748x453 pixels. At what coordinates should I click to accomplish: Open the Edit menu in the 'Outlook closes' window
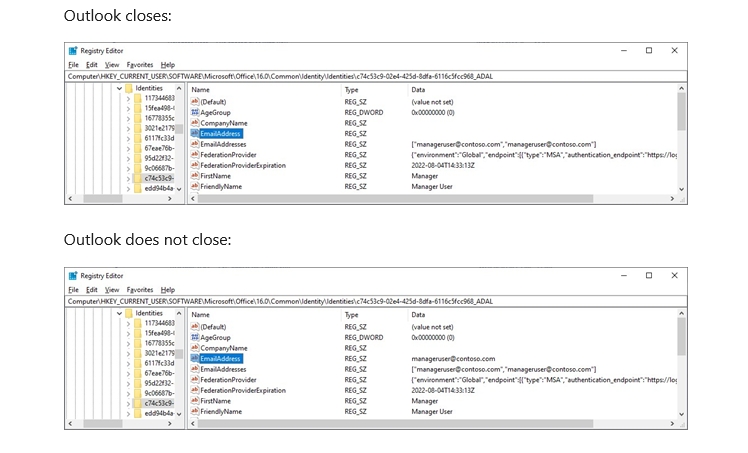pos(92,64)
